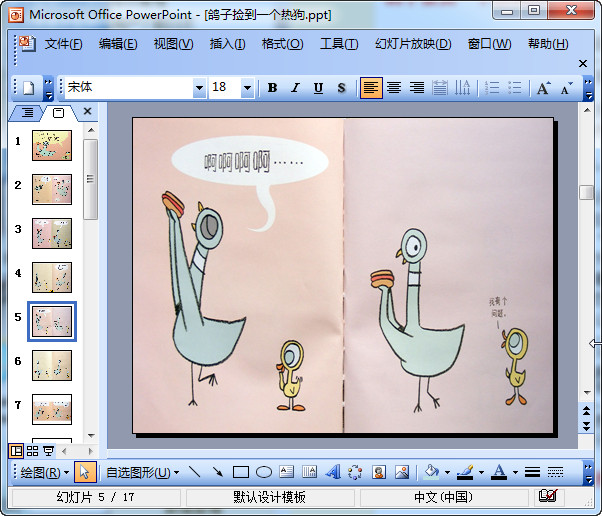Insert Clip Art
This screenshot has height=516, width=602.
[379, 472]
